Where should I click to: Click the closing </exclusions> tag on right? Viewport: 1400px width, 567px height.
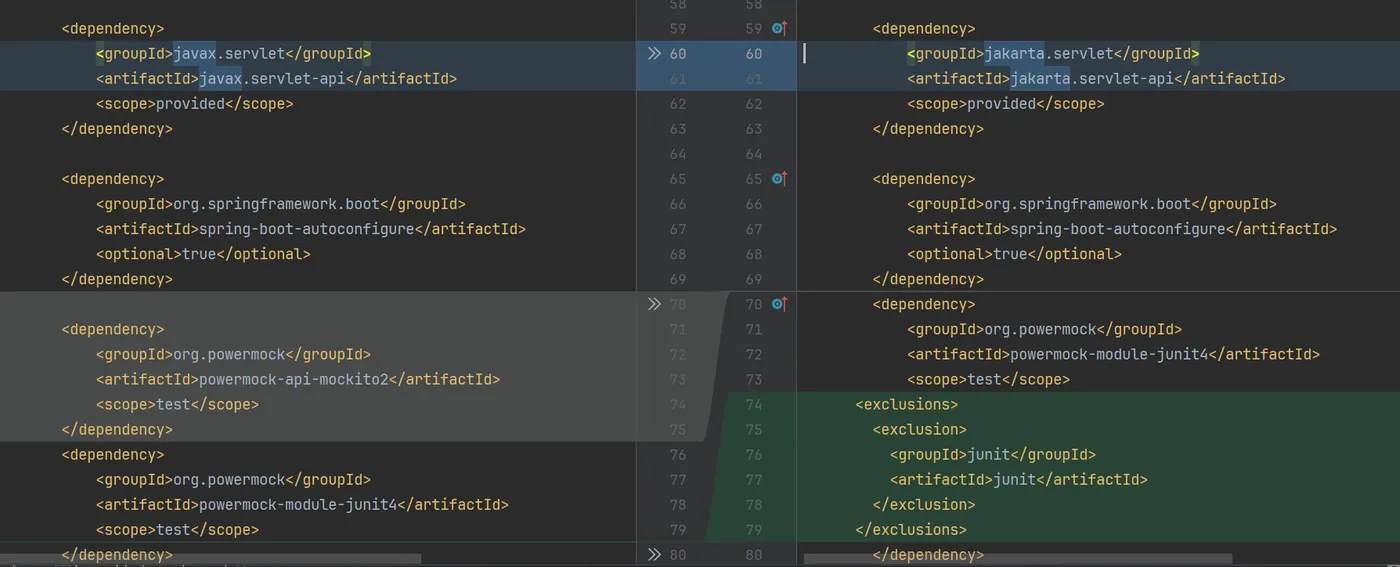point(910,529)
